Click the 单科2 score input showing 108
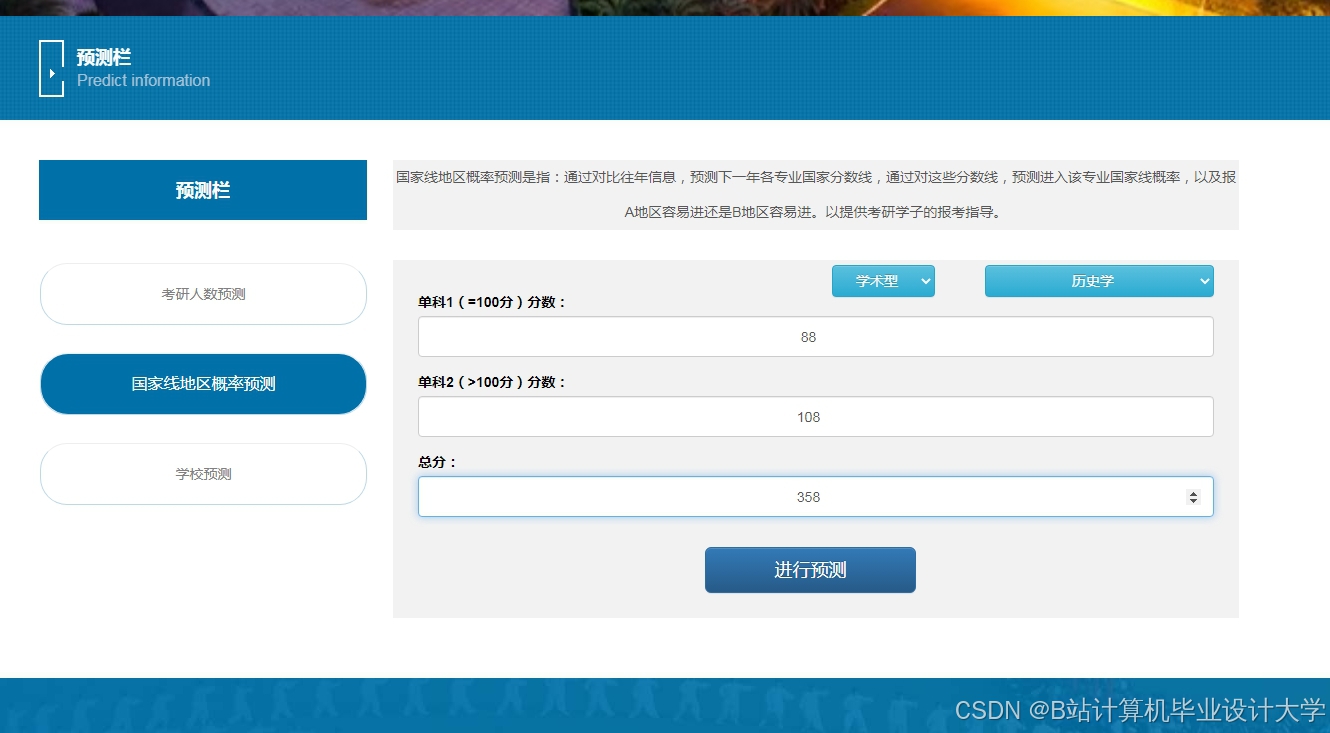Image resolution: width=1330 pixels, height=733 pixels. tap(815, 416)
